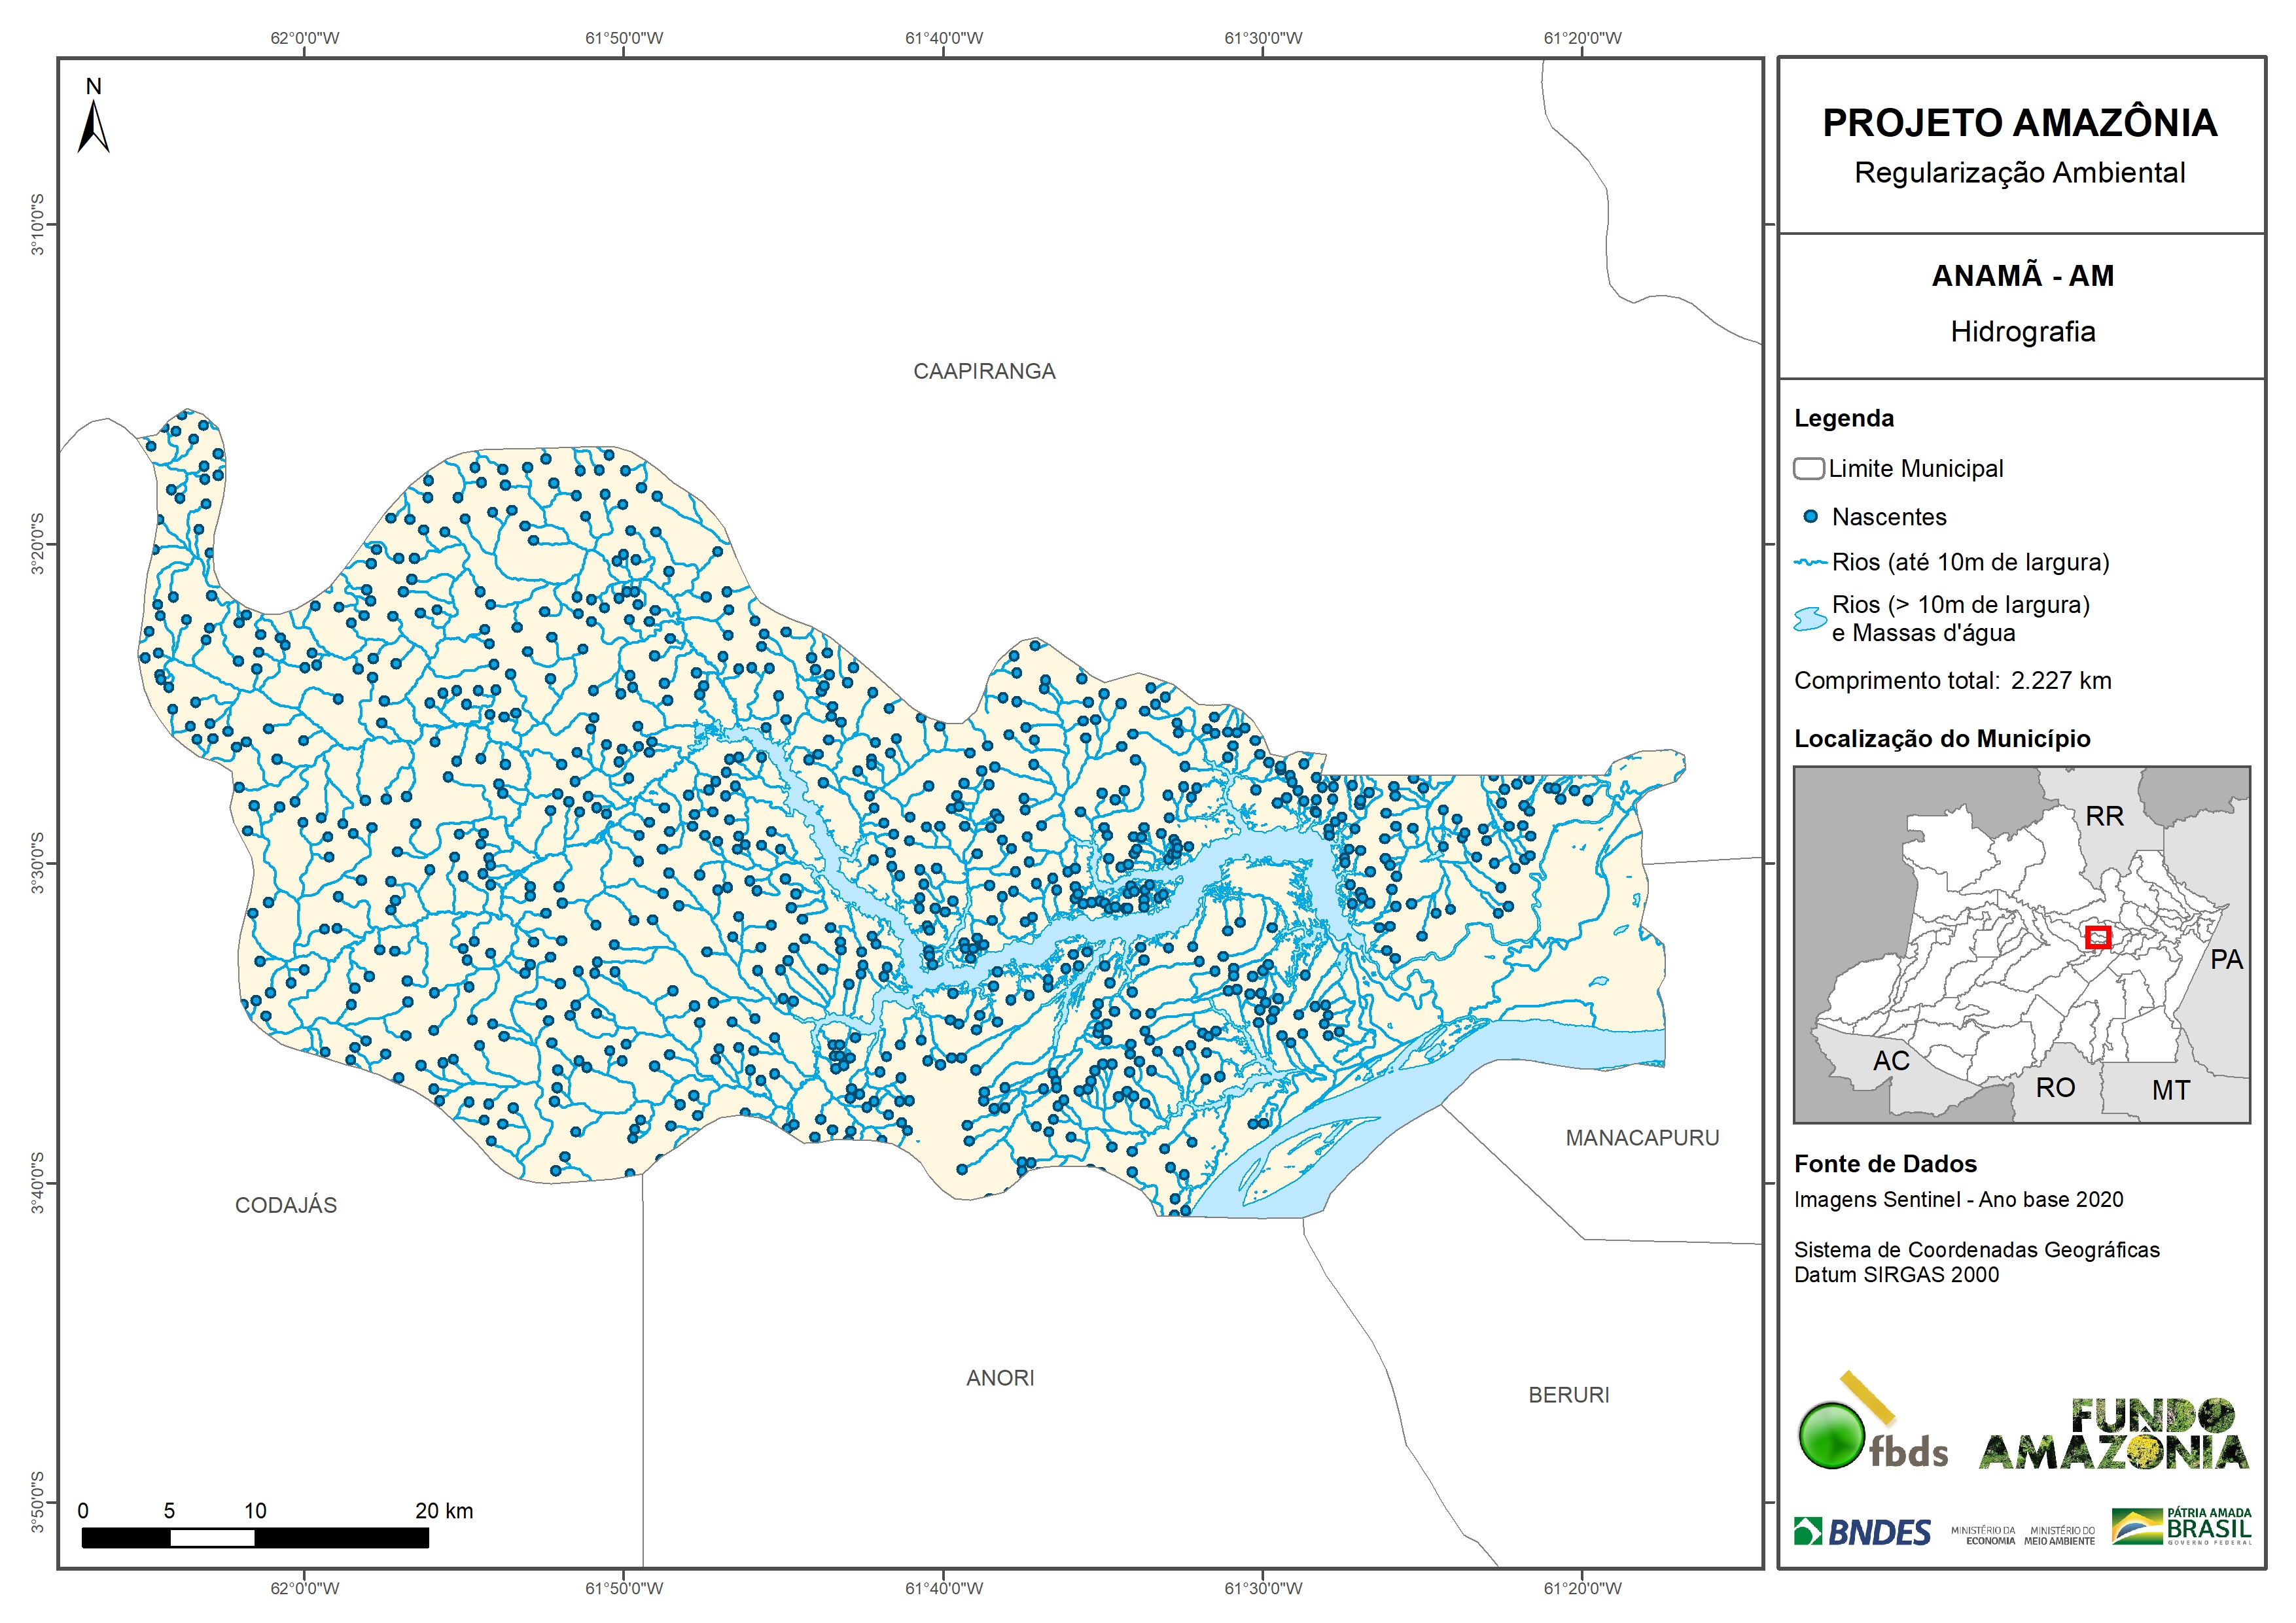Click the BERURI municipality label

pyautogui.click(x=1569, y=1395)
